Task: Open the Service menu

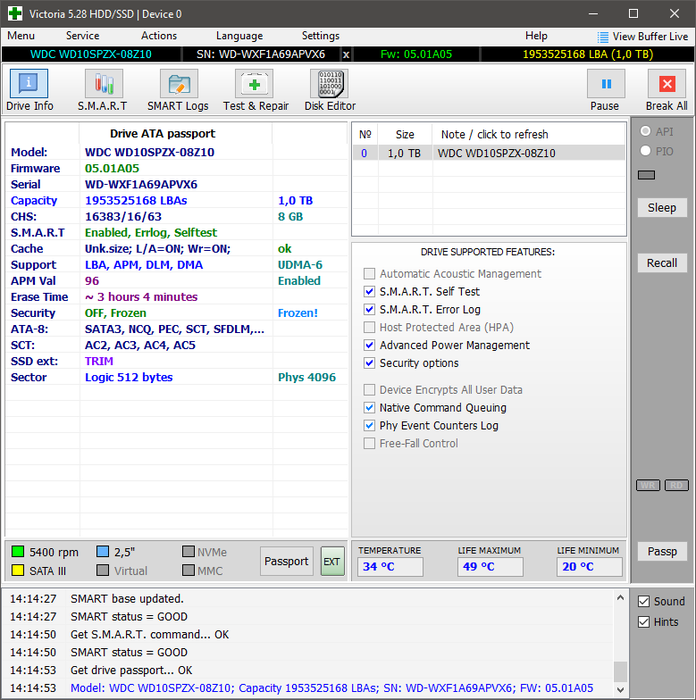Action: 83,36
